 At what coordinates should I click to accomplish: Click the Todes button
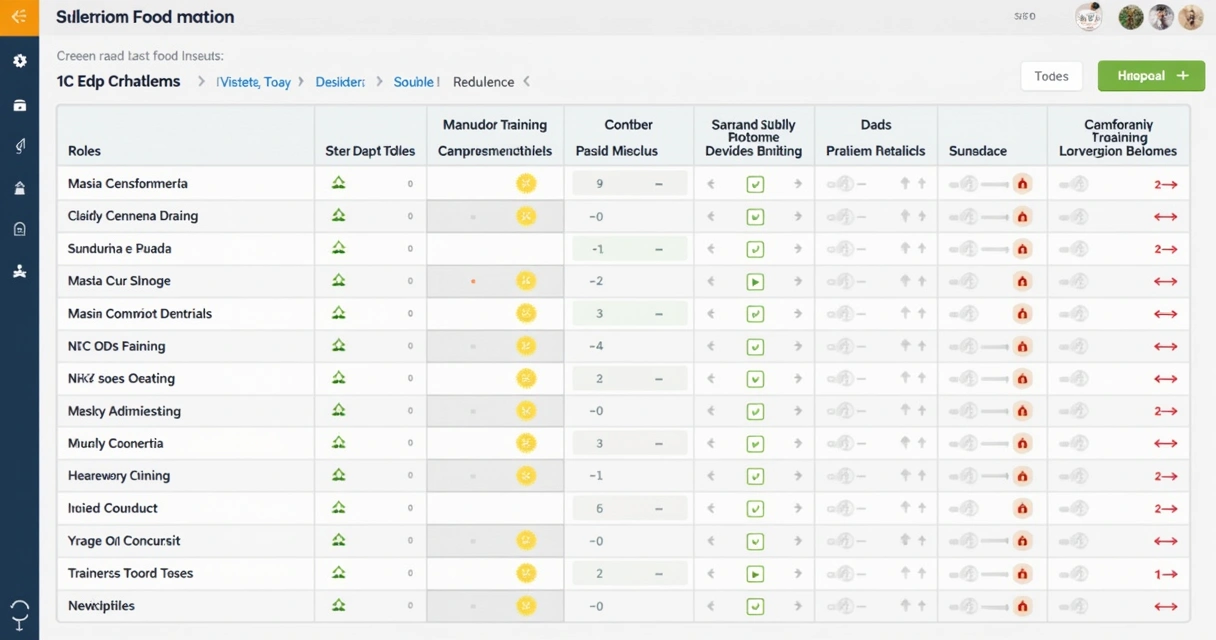1051,76
